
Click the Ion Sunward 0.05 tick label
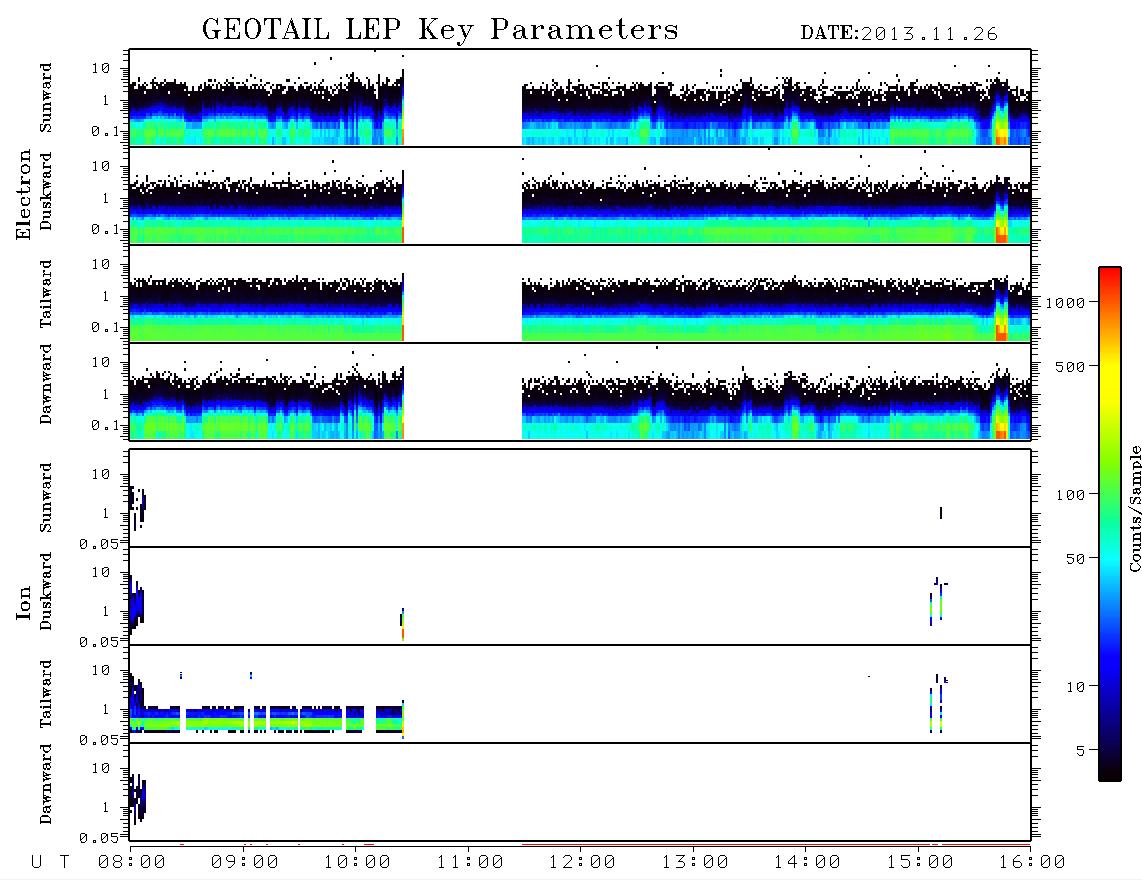tap(99, 544)
